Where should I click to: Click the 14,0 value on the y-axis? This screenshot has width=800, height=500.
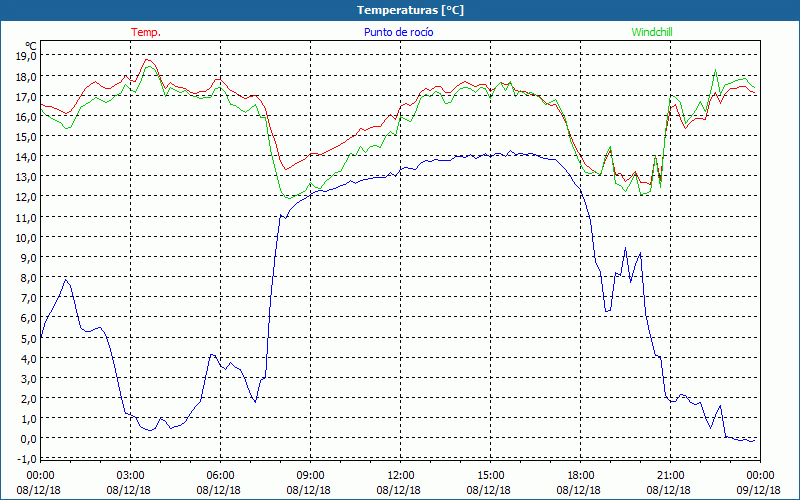[x=27, y=157]
